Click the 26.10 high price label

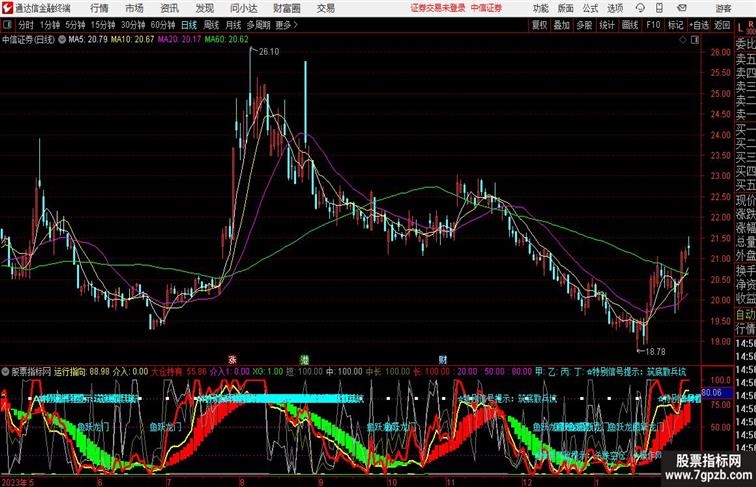pos(269,52)
